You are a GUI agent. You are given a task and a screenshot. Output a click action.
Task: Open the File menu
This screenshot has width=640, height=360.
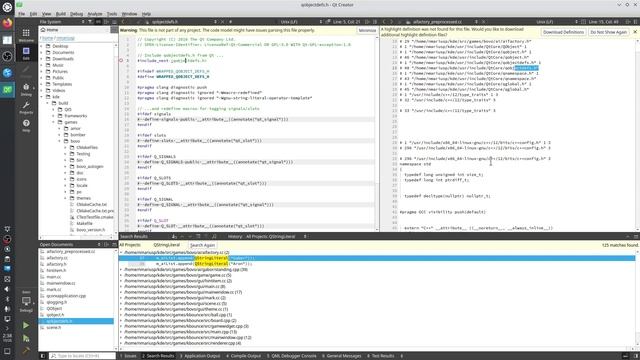click(x=21, y=14)
